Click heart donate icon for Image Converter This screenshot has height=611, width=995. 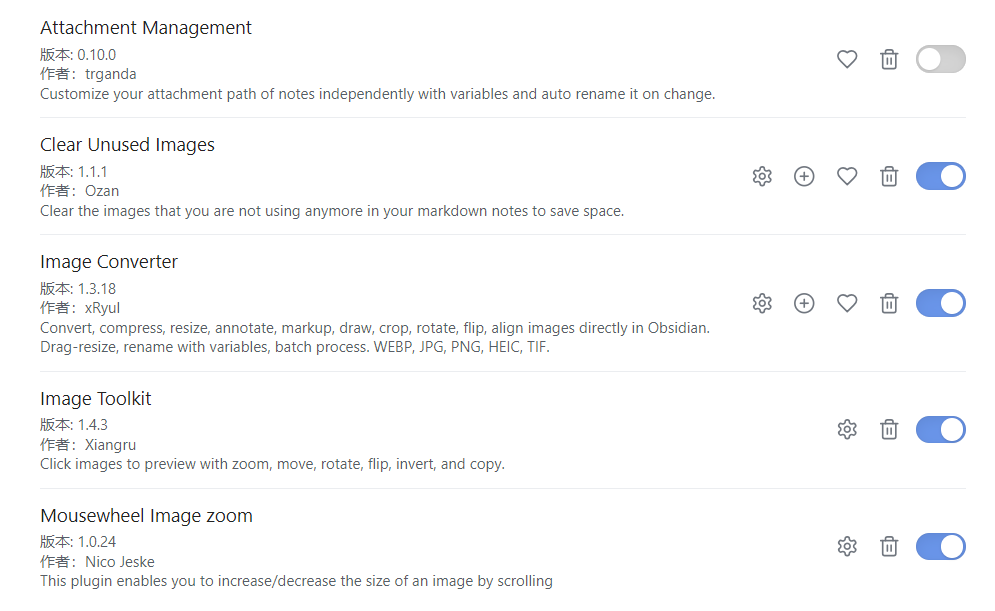[x=847, y=303]
